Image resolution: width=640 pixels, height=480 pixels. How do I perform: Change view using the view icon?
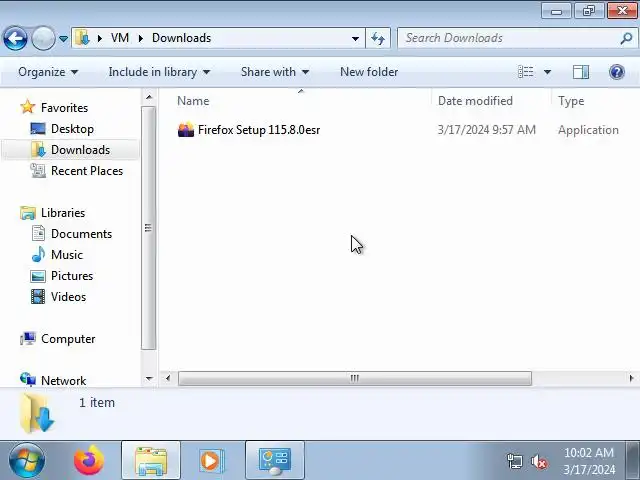(525, 72)
